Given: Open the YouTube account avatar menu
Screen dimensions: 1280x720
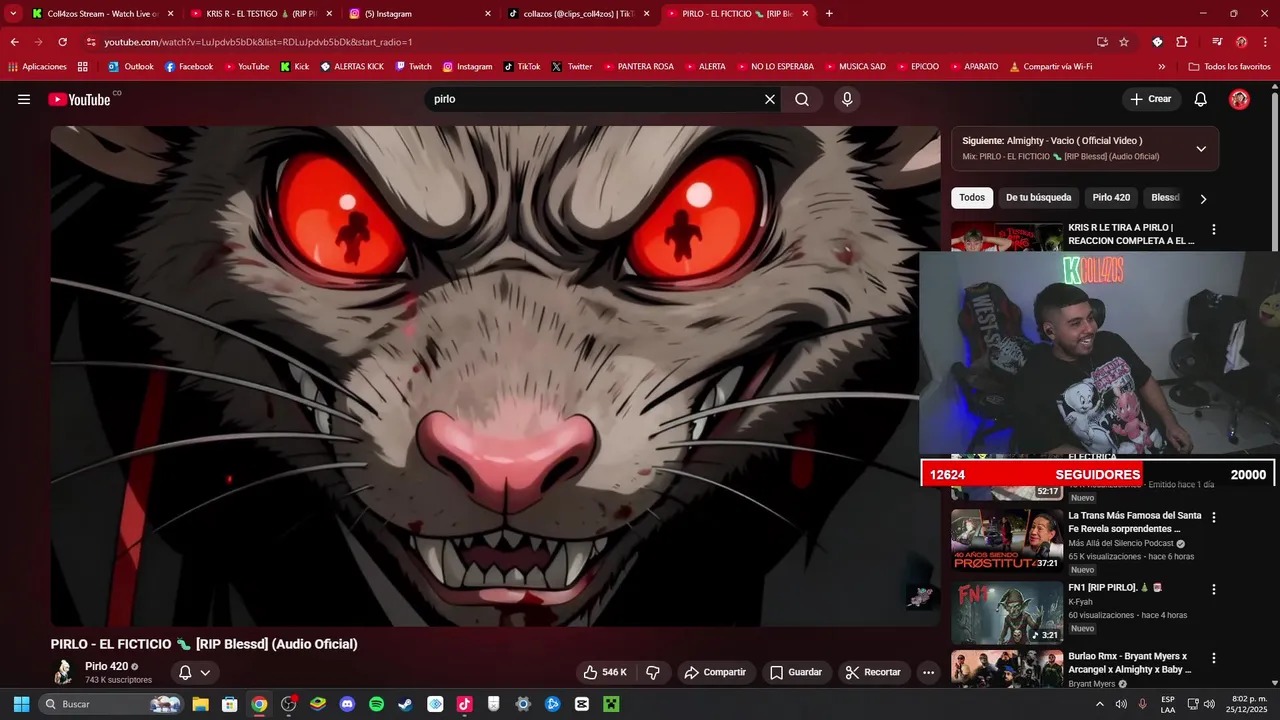Looking at the screenshot, I should (1239, 99).
